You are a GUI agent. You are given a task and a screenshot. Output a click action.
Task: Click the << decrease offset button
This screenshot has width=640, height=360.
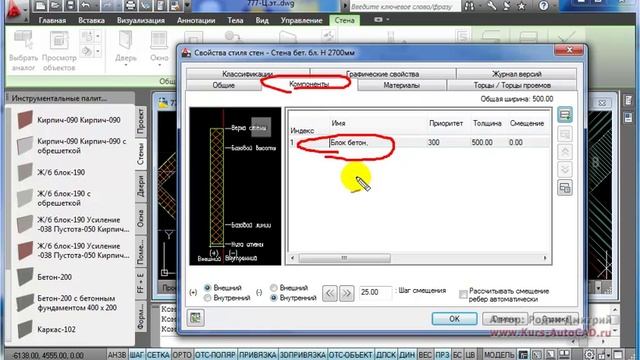(x=330, y=293)
